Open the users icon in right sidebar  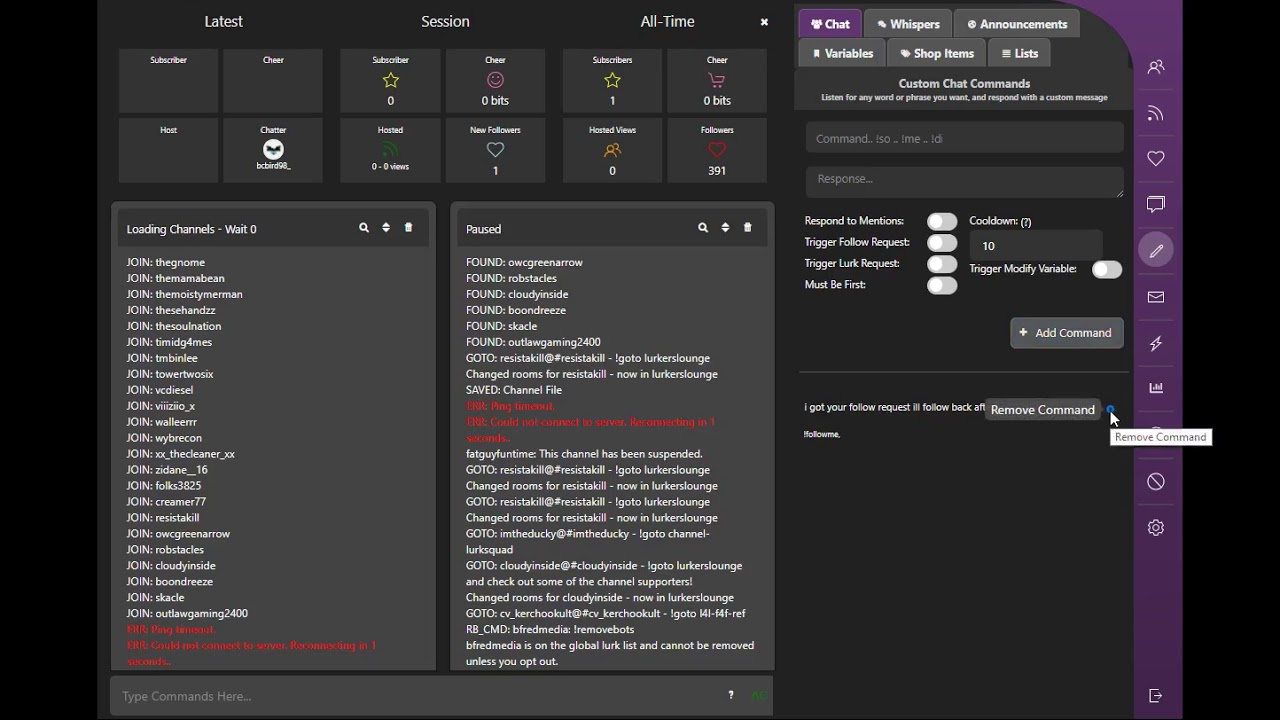tap(1156, 67)
